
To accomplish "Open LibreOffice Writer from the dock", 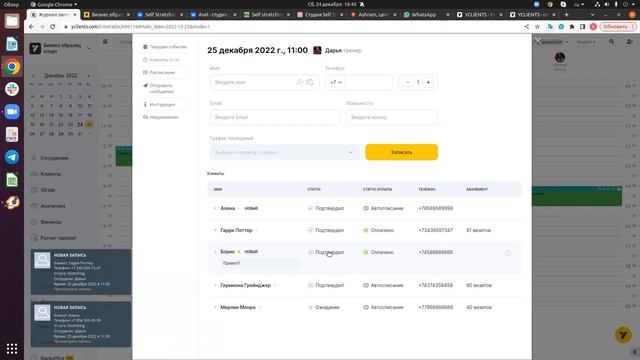I will (12, 44).
